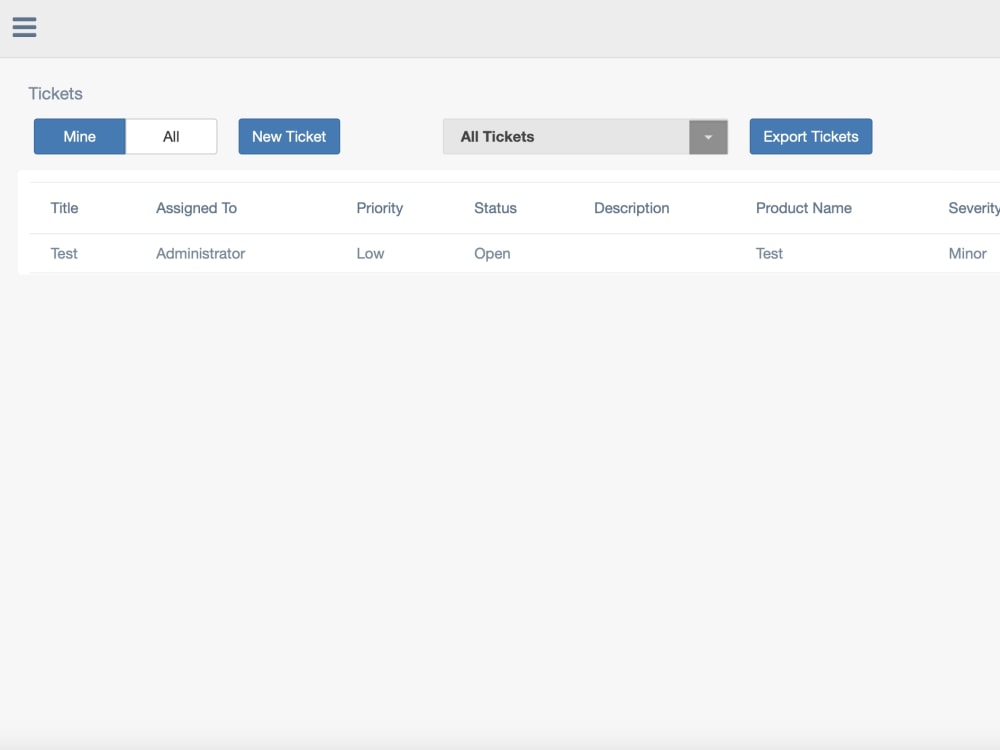1000x750 pixels.
Task: Create a New Ticket
Action: coord(289,136)
